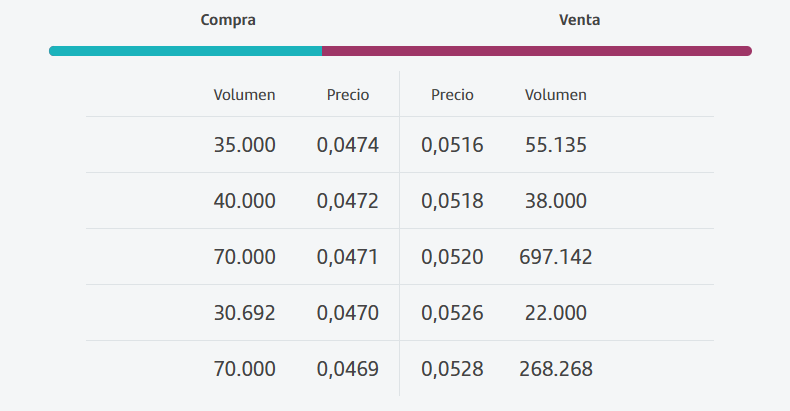Click the magenta Venta portion of bar

click(537, 51)
